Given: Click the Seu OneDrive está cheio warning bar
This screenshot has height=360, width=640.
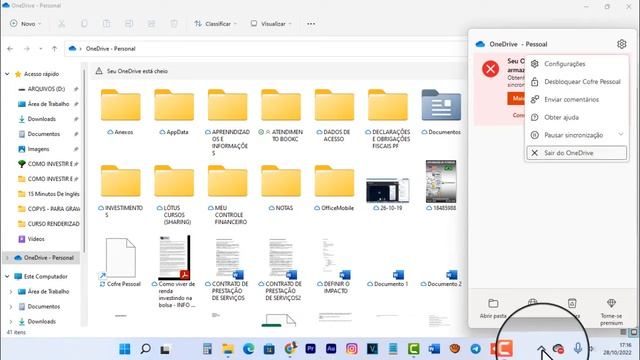Looking at the screenshot, I should (278, 71).
